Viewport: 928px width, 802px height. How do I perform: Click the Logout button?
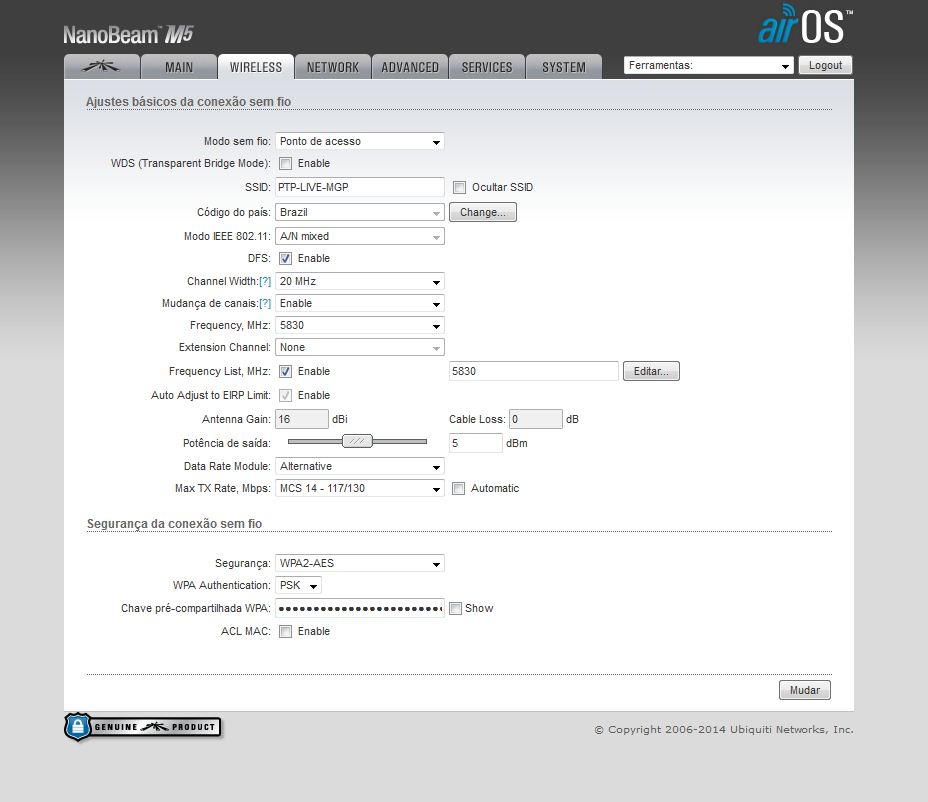pyautogui.click(x=825, y=65)
